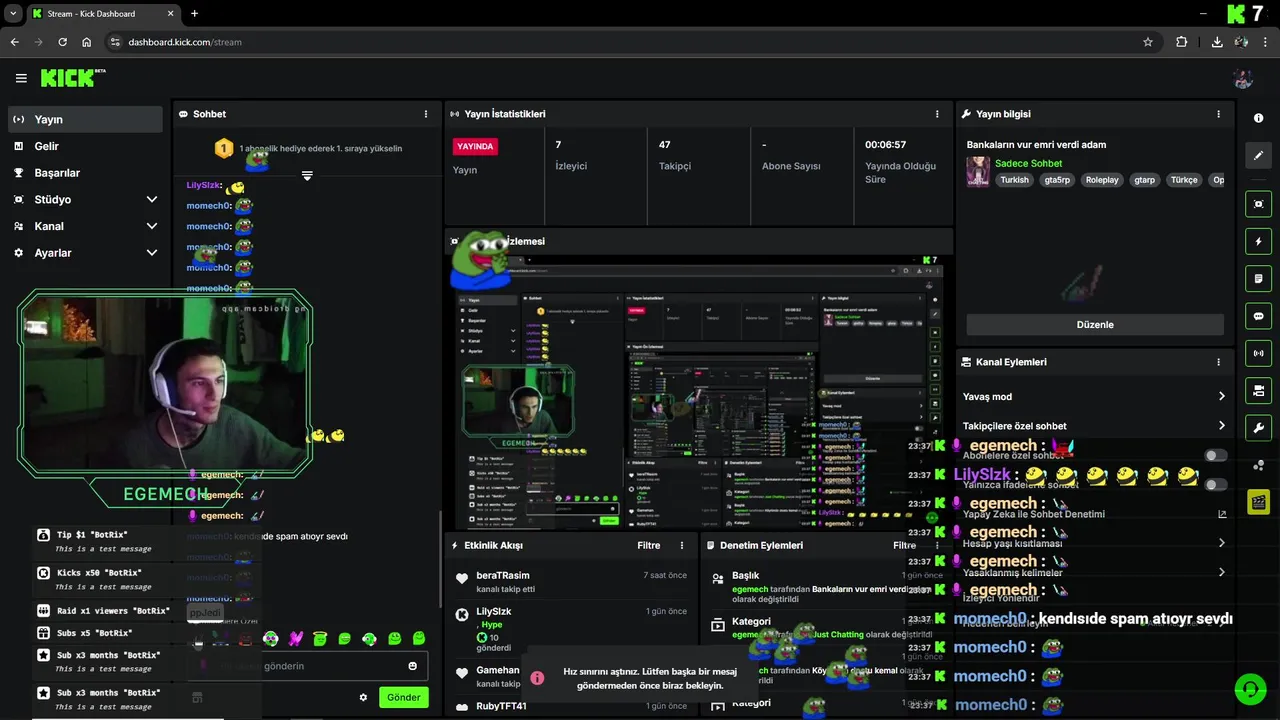Toggle the Abonelere özel sohbet switch
The height and width of the screenshot is (720, 1280).
click(x=1215, y=455)
